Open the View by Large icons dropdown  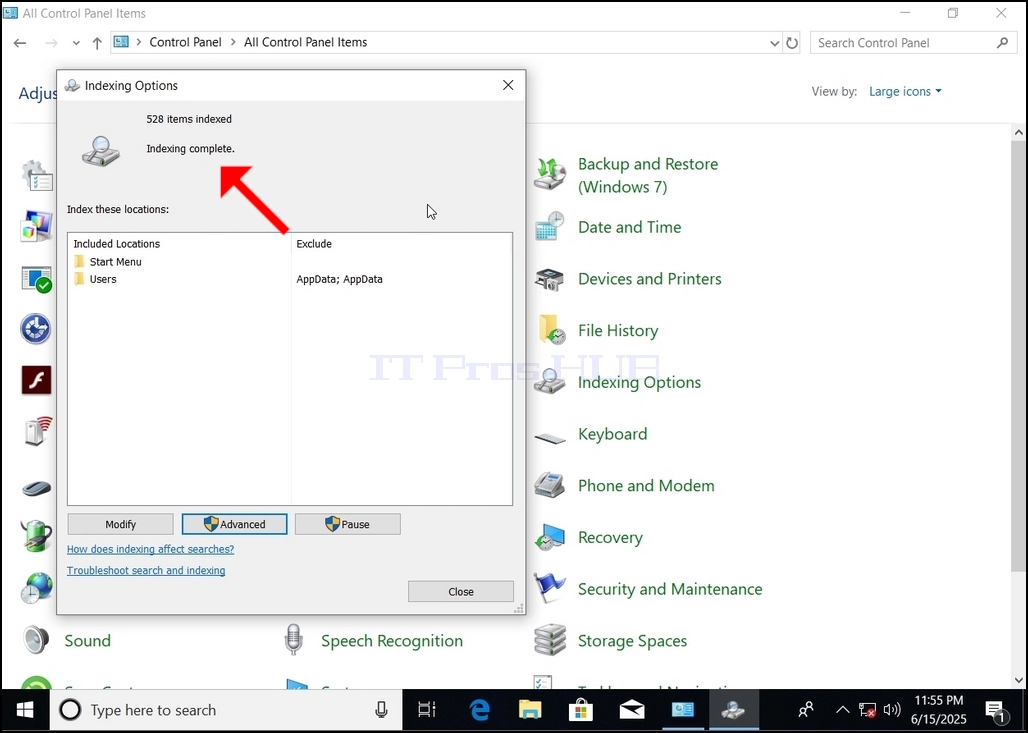905,91
